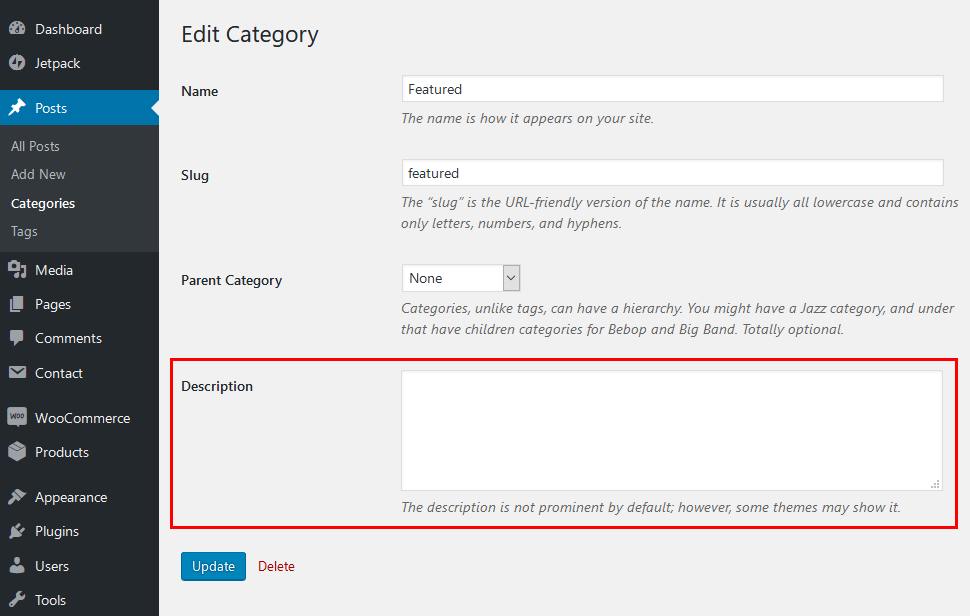Click the Contact envelope icon
This screenshot has height=616, width=970.
click(x=17, y=372)
